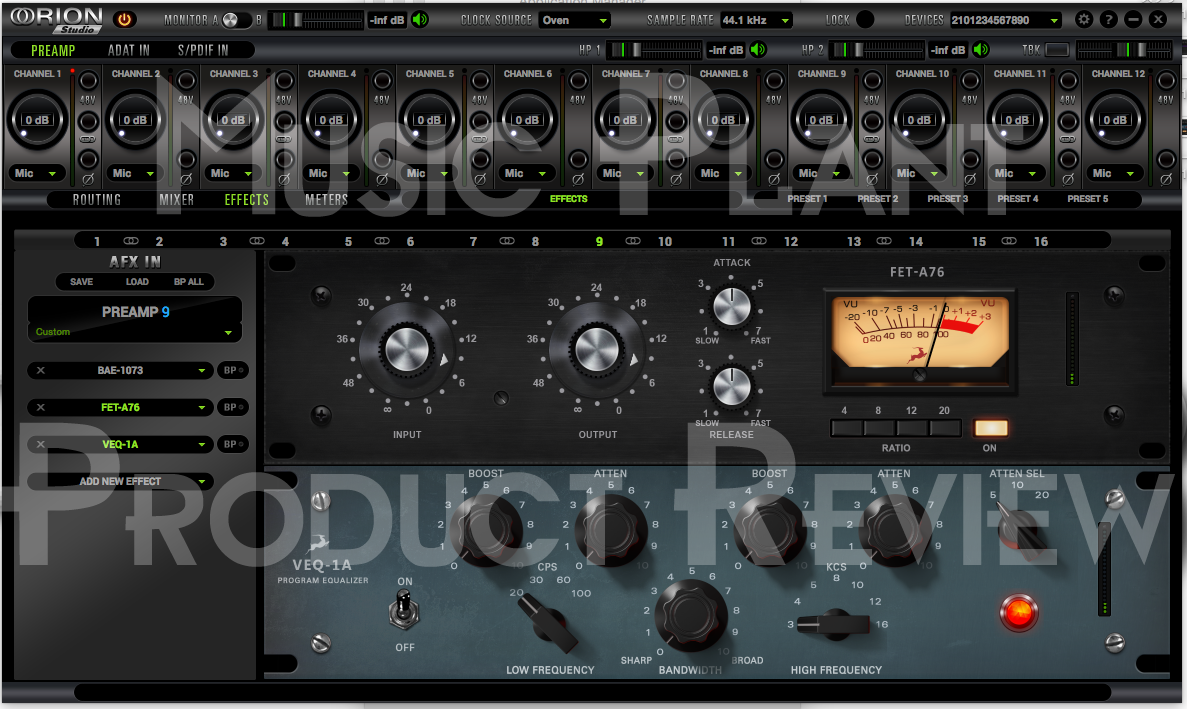The height and width of the screenshot is (709, 1187).
Task: Mute the HP 2 speaker icon
Action: click(x=981, y=50)
